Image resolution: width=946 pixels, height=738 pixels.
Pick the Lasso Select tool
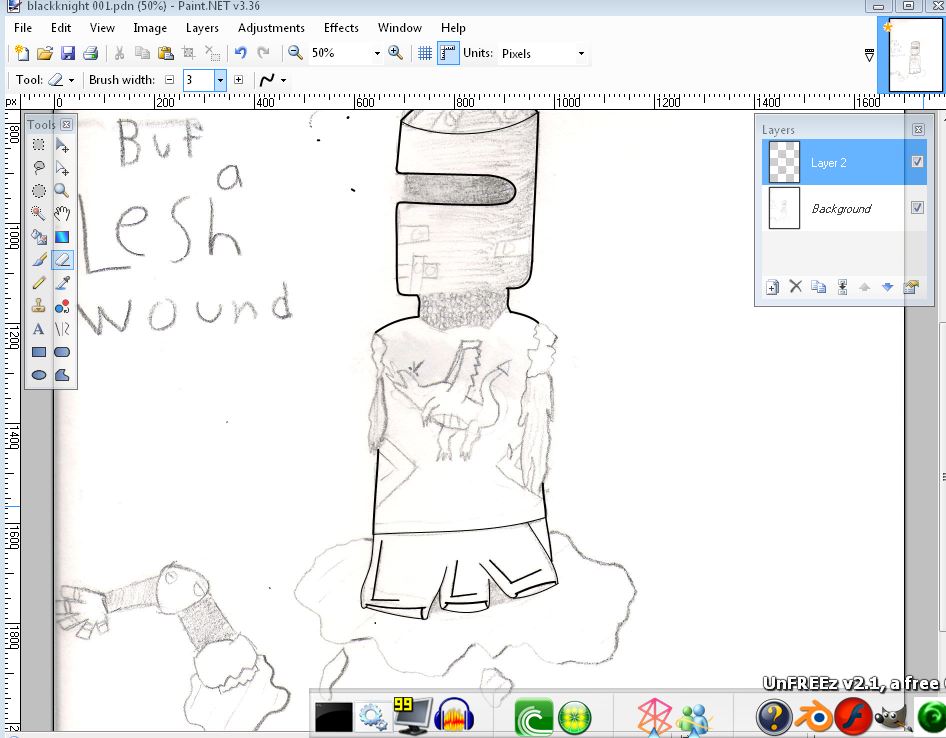point(39,168)
